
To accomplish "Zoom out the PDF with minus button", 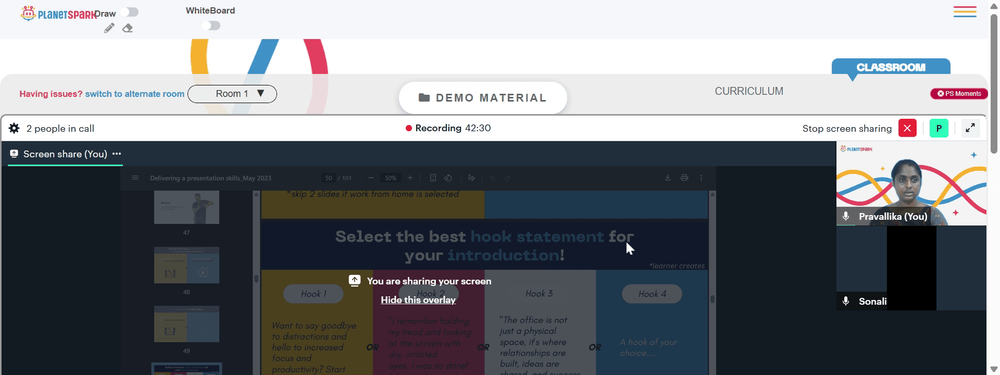I will [371, 178].
